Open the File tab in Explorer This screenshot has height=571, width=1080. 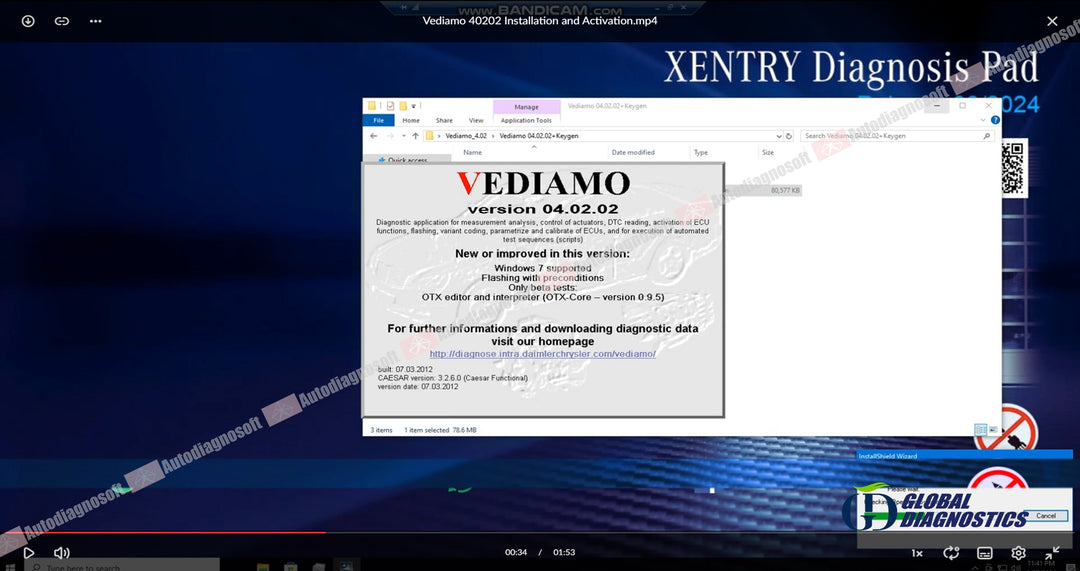coord(378,120)
